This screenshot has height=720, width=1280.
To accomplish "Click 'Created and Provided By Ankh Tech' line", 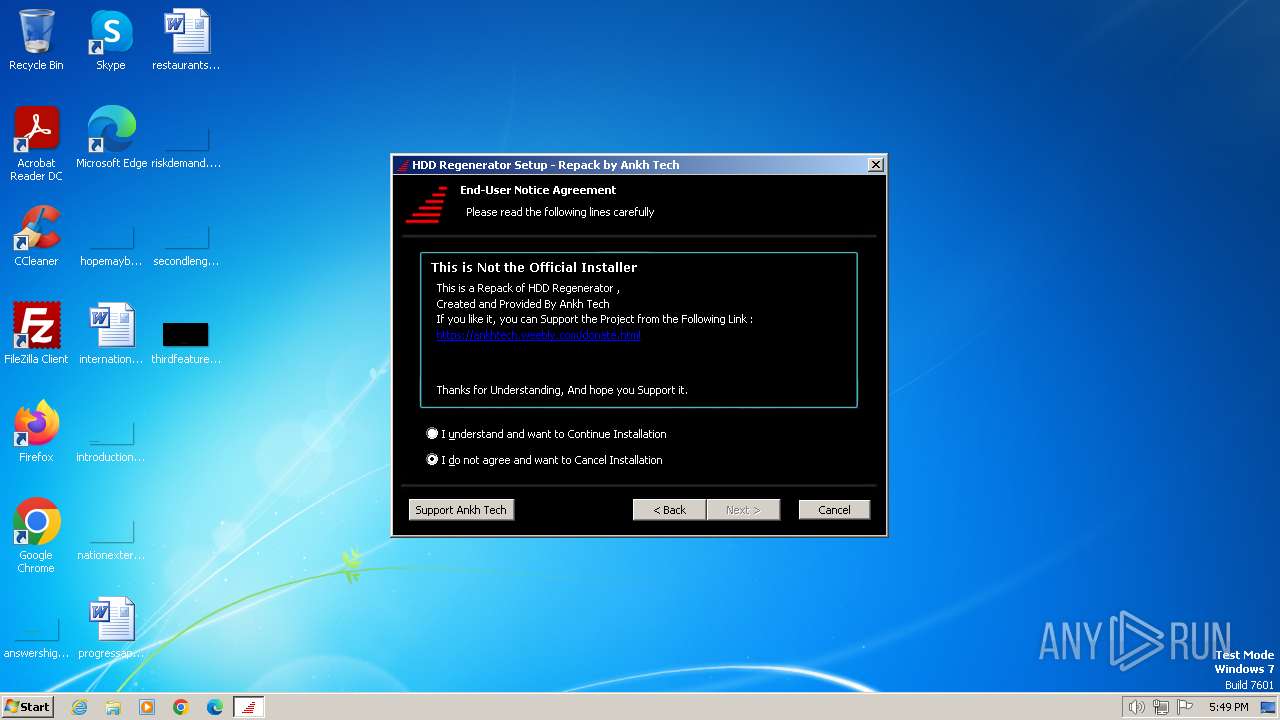I will tap(522, 304).
